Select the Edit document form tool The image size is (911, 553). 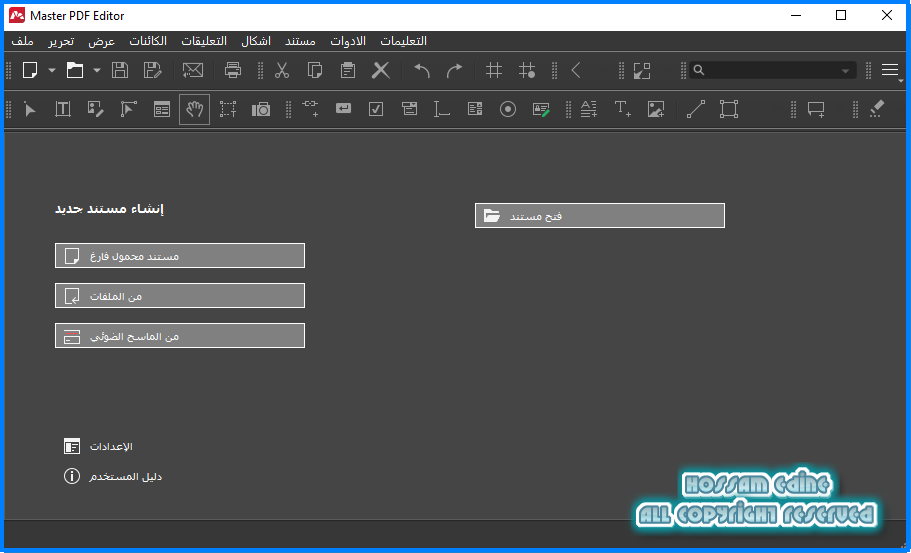point(162,109)
